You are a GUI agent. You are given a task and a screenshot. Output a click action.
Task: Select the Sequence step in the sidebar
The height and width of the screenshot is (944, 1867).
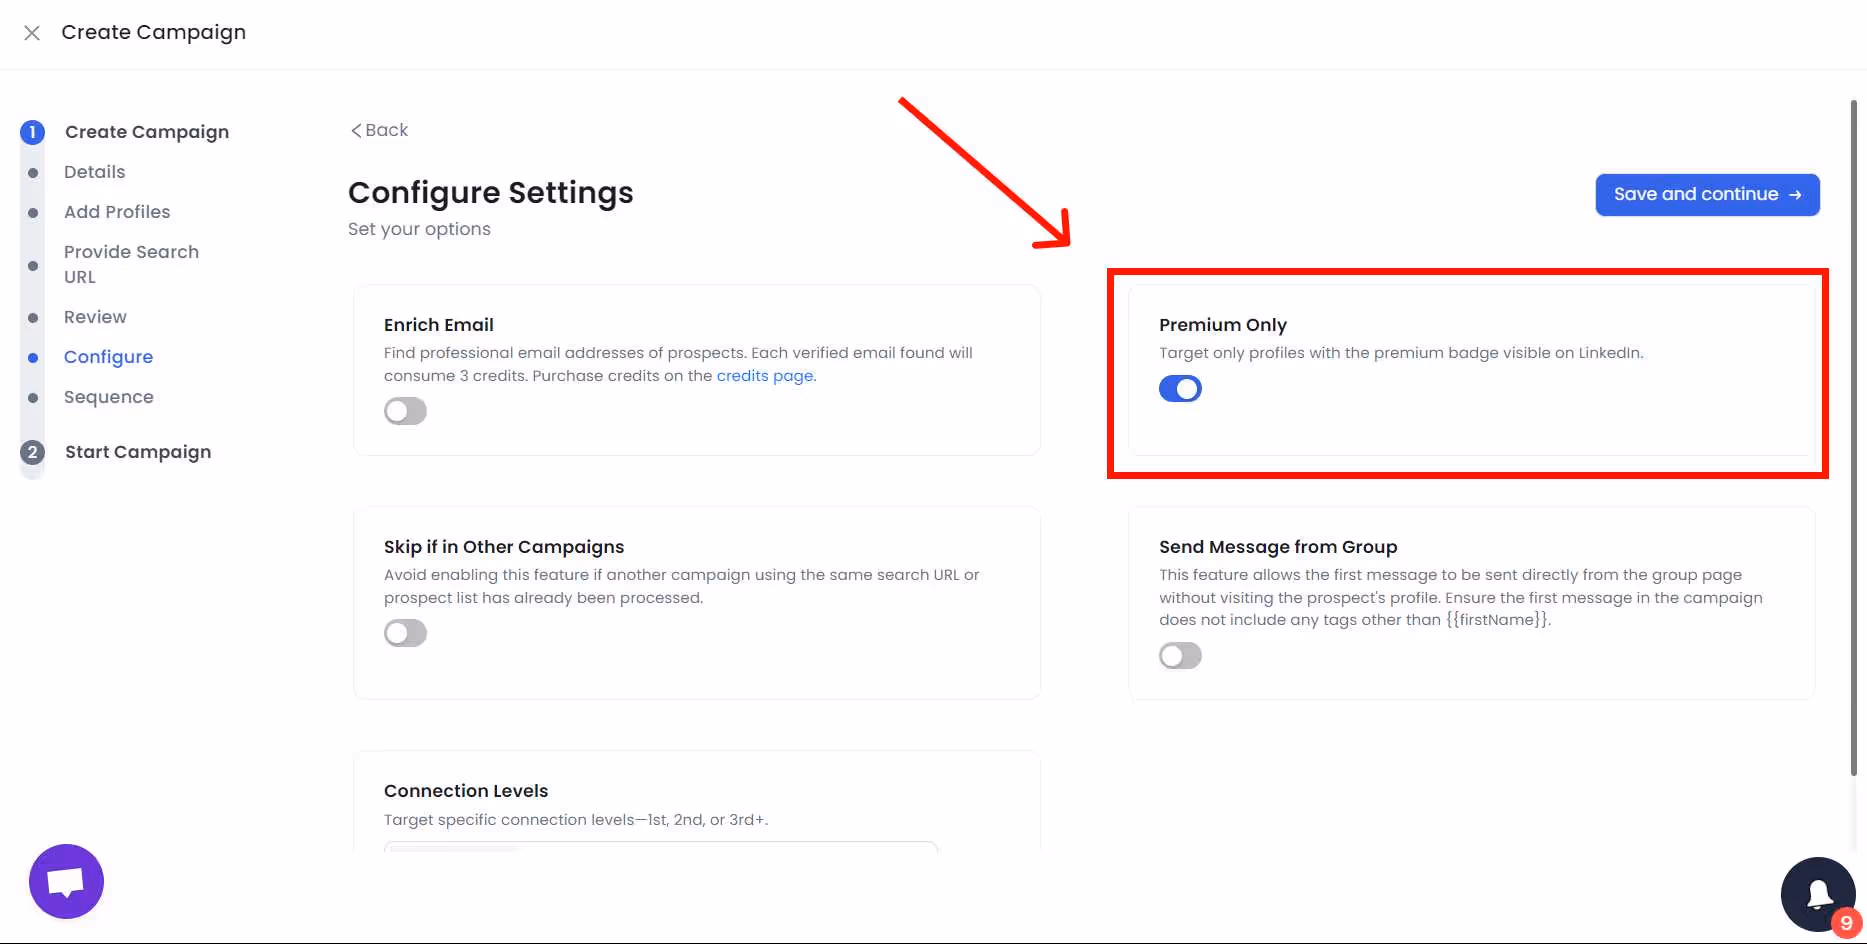(x=108, y=397)
